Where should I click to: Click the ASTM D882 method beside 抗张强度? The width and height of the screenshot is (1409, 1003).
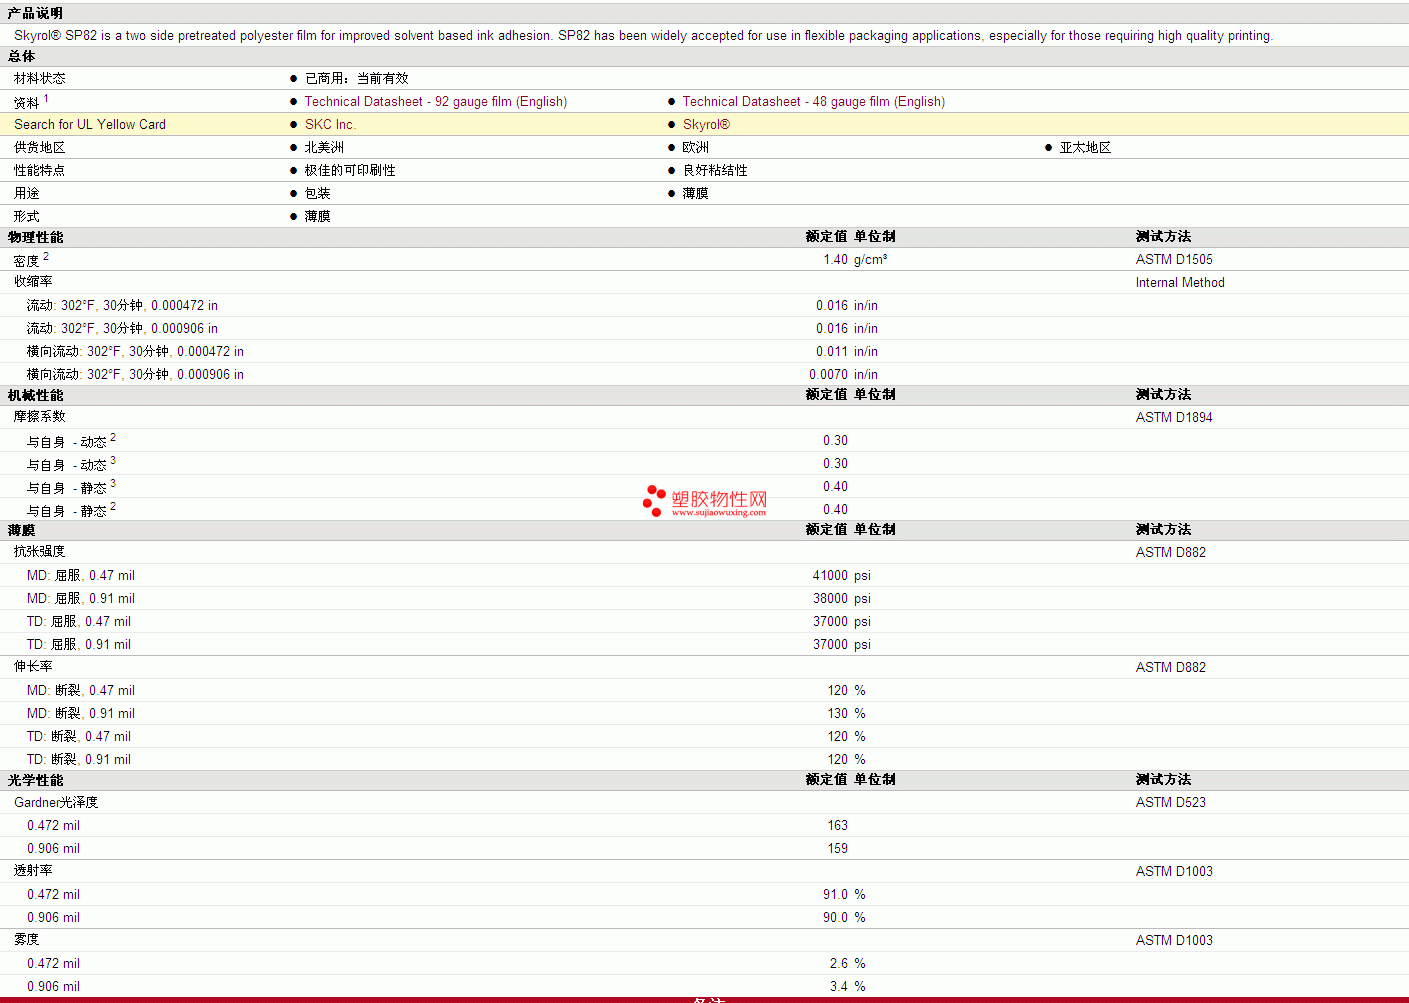tap(1171, 552)
